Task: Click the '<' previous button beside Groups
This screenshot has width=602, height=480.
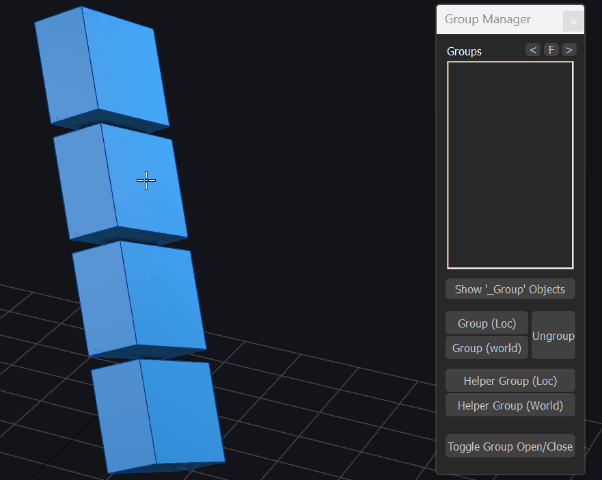Action: click(533, 50)
